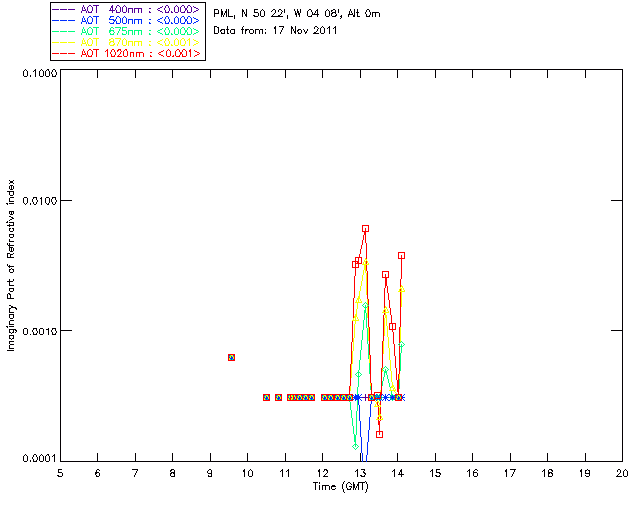Click the y-axis tick label '0.1000'
The width and height of the screenshot is (640, 512).
(x=39, y=73)
